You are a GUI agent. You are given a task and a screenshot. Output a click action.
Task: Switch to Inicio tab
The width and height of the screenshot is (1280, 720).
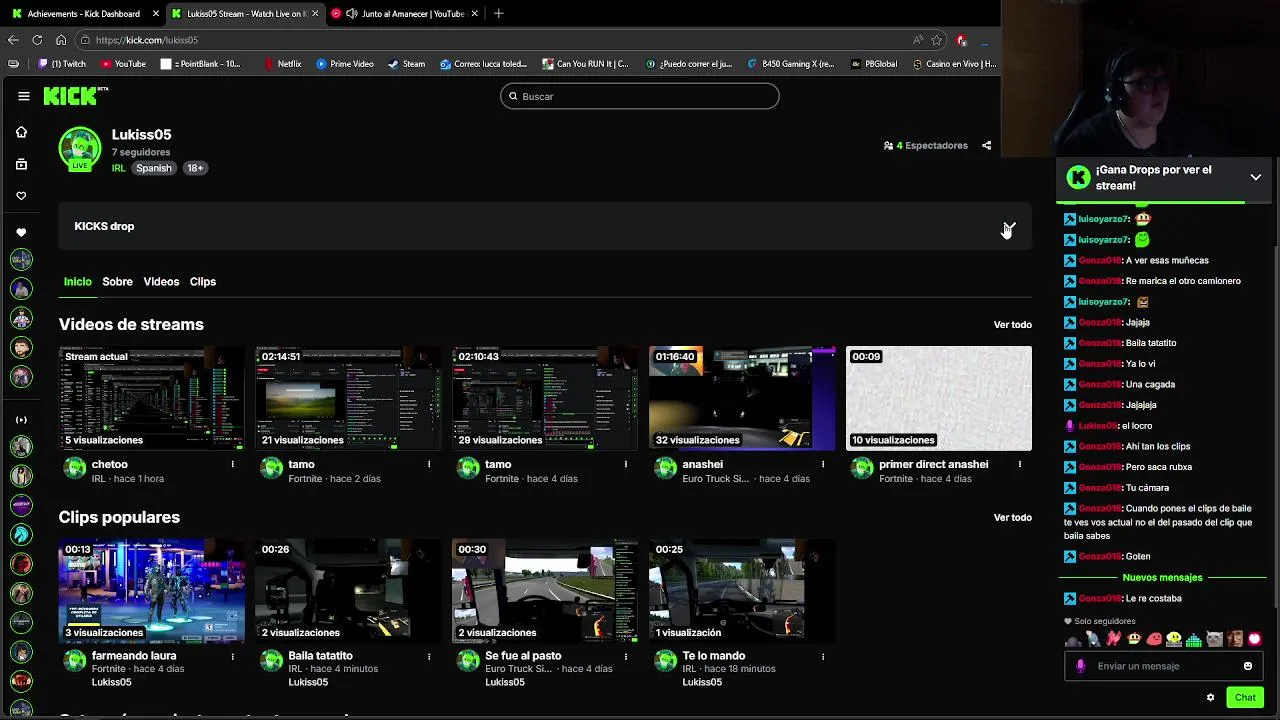[x=78, y=282]
